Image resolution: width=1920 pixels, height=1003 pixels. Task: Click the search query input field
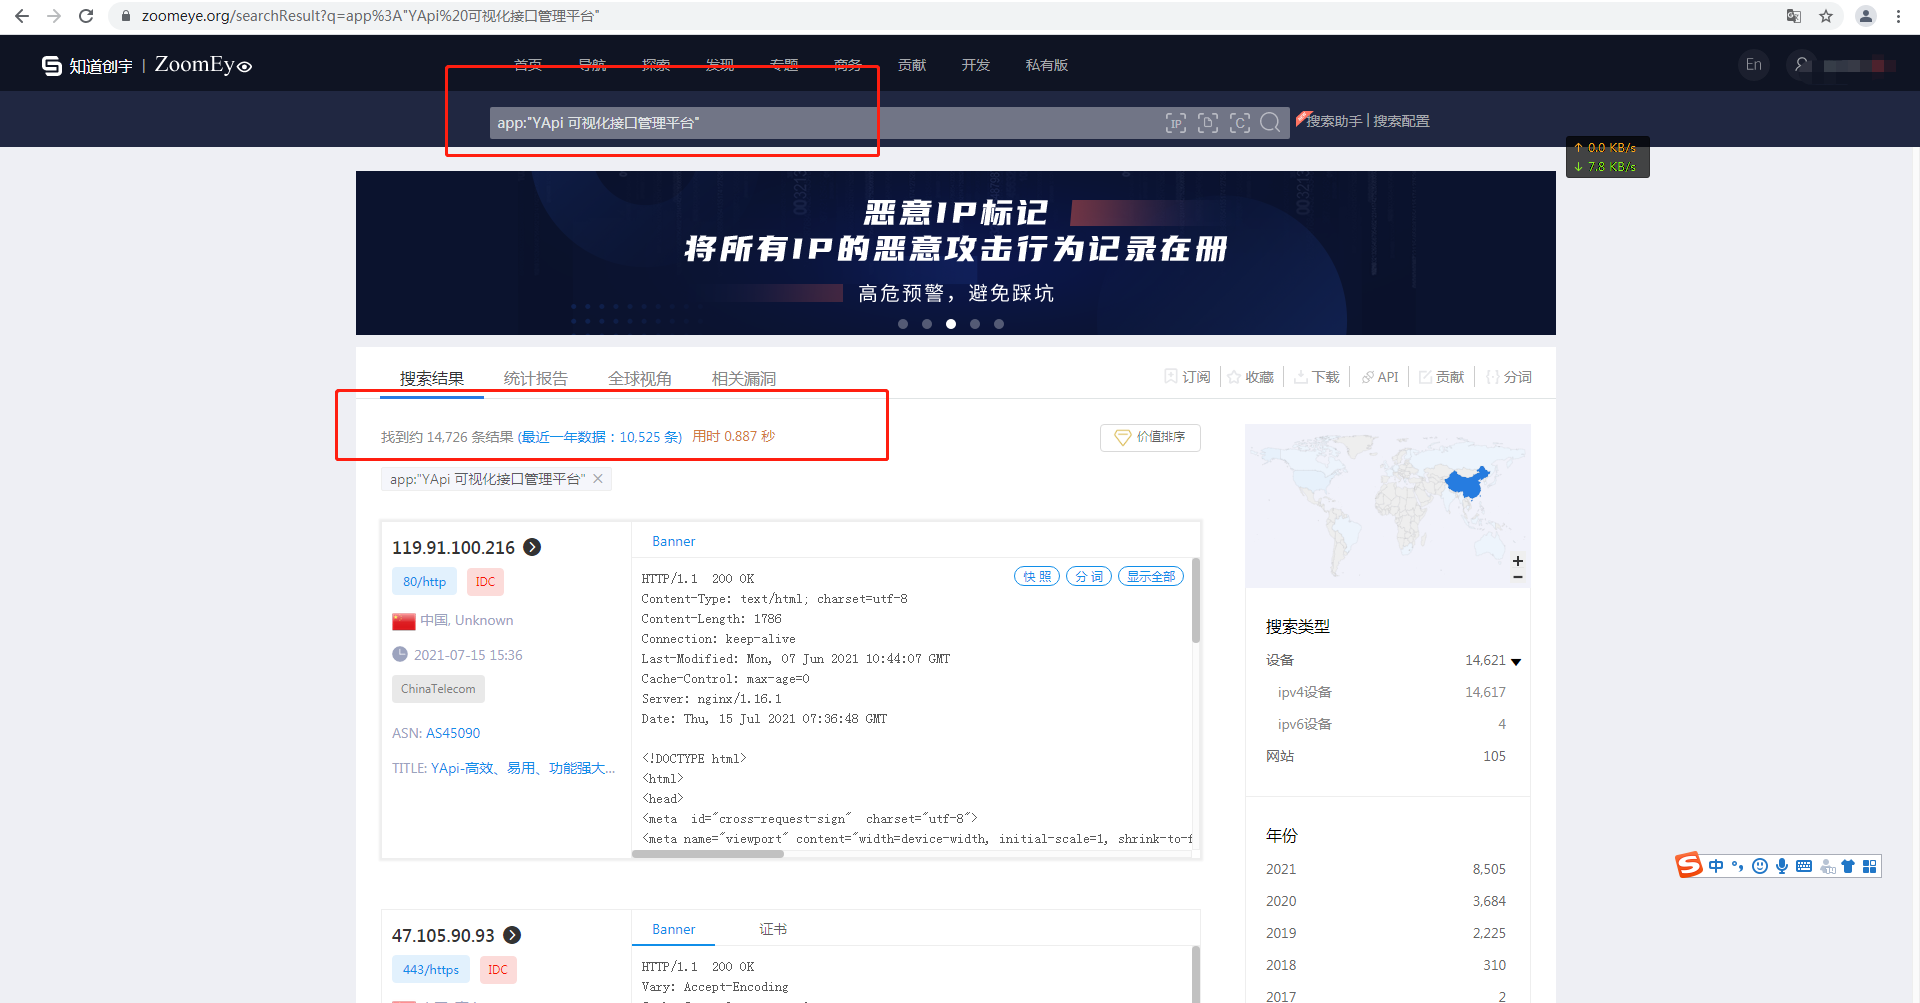[x=820, y=123]
